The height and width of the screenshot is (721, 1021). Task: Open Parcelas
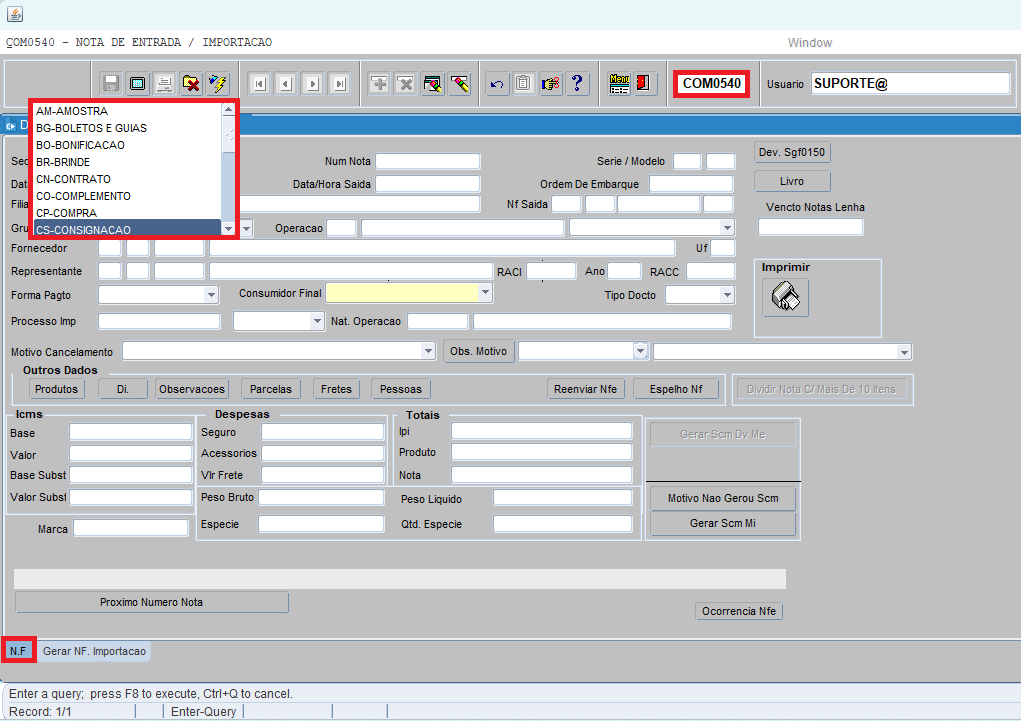(271, 389)
